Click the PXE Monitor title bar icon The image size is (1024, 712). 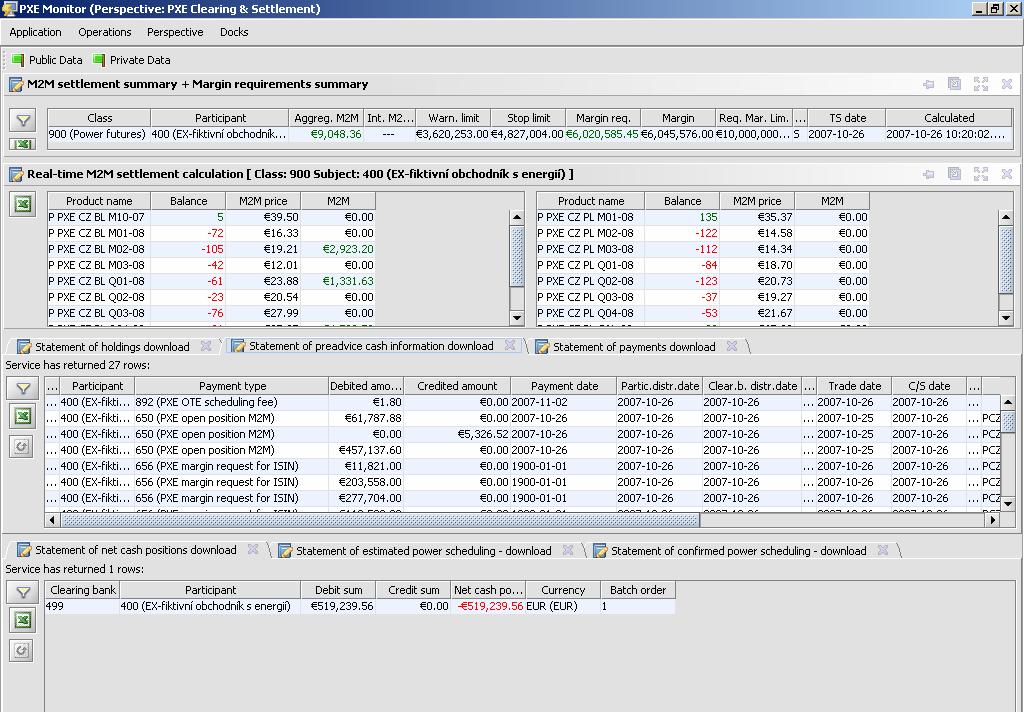pyautogui.click(x=9, y=8)
